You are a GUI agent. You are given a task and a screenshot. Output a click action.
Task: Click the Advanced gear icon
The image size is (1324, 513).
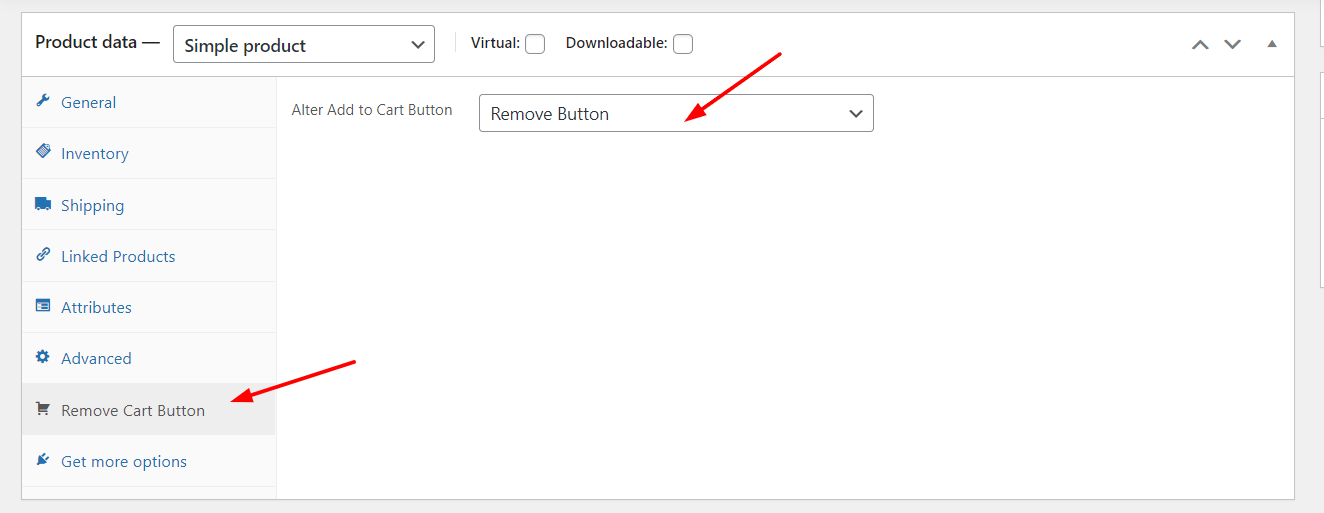43,357
